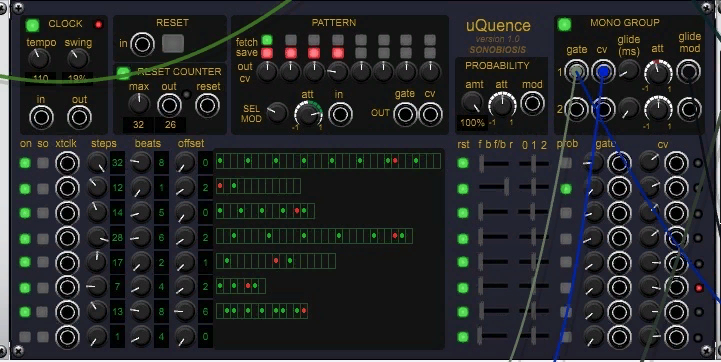
Task: Click the red step in 12-step sequence
Action: (x=220, y=186)
